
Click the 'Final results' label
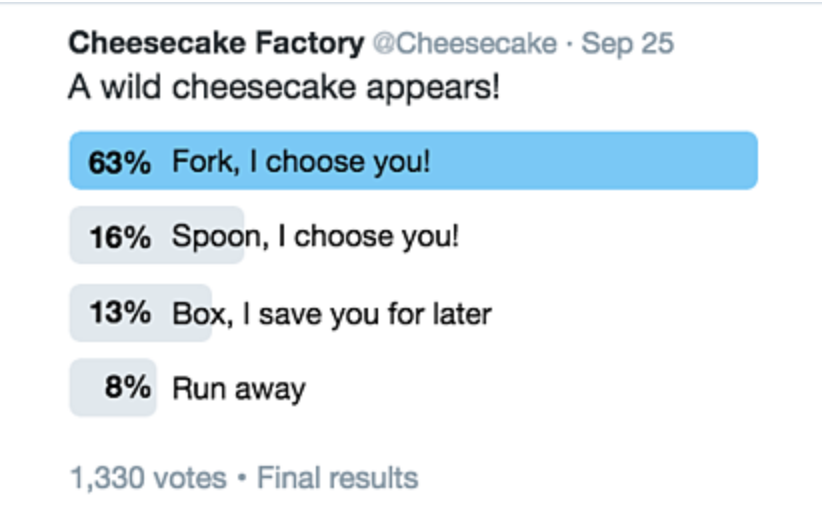[337, 478]
